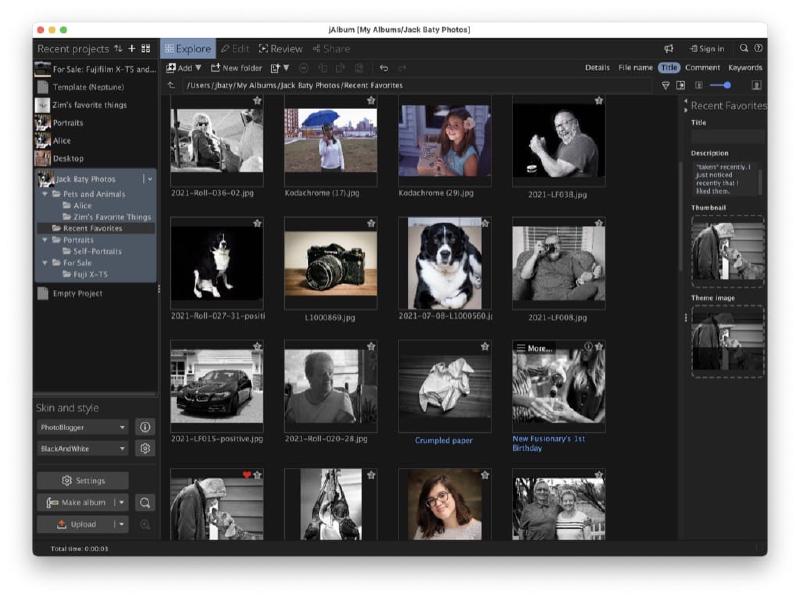Open search with the magnifying glass icon
This screenshot has height=599, width=800.
pos(744,48)
